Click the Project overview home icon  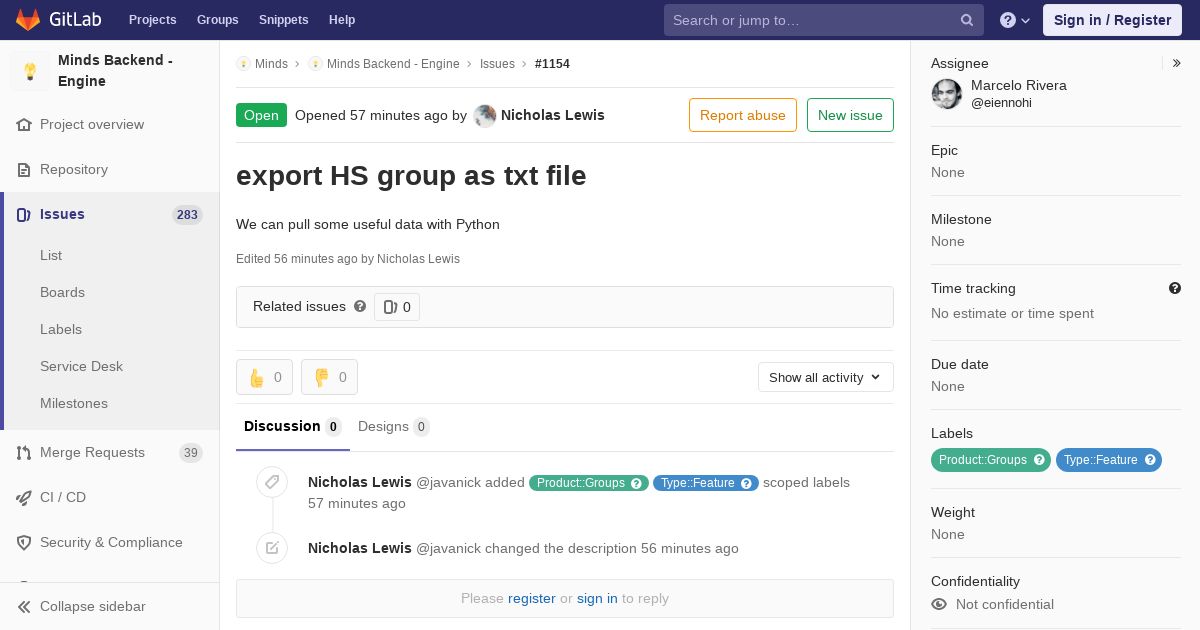coord(24,125)
